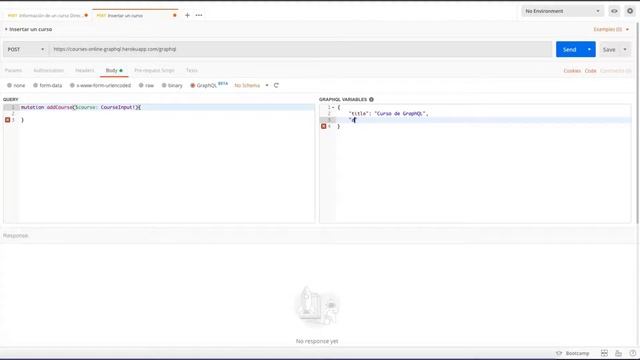Select the GraphQL body type

[204, 85]
